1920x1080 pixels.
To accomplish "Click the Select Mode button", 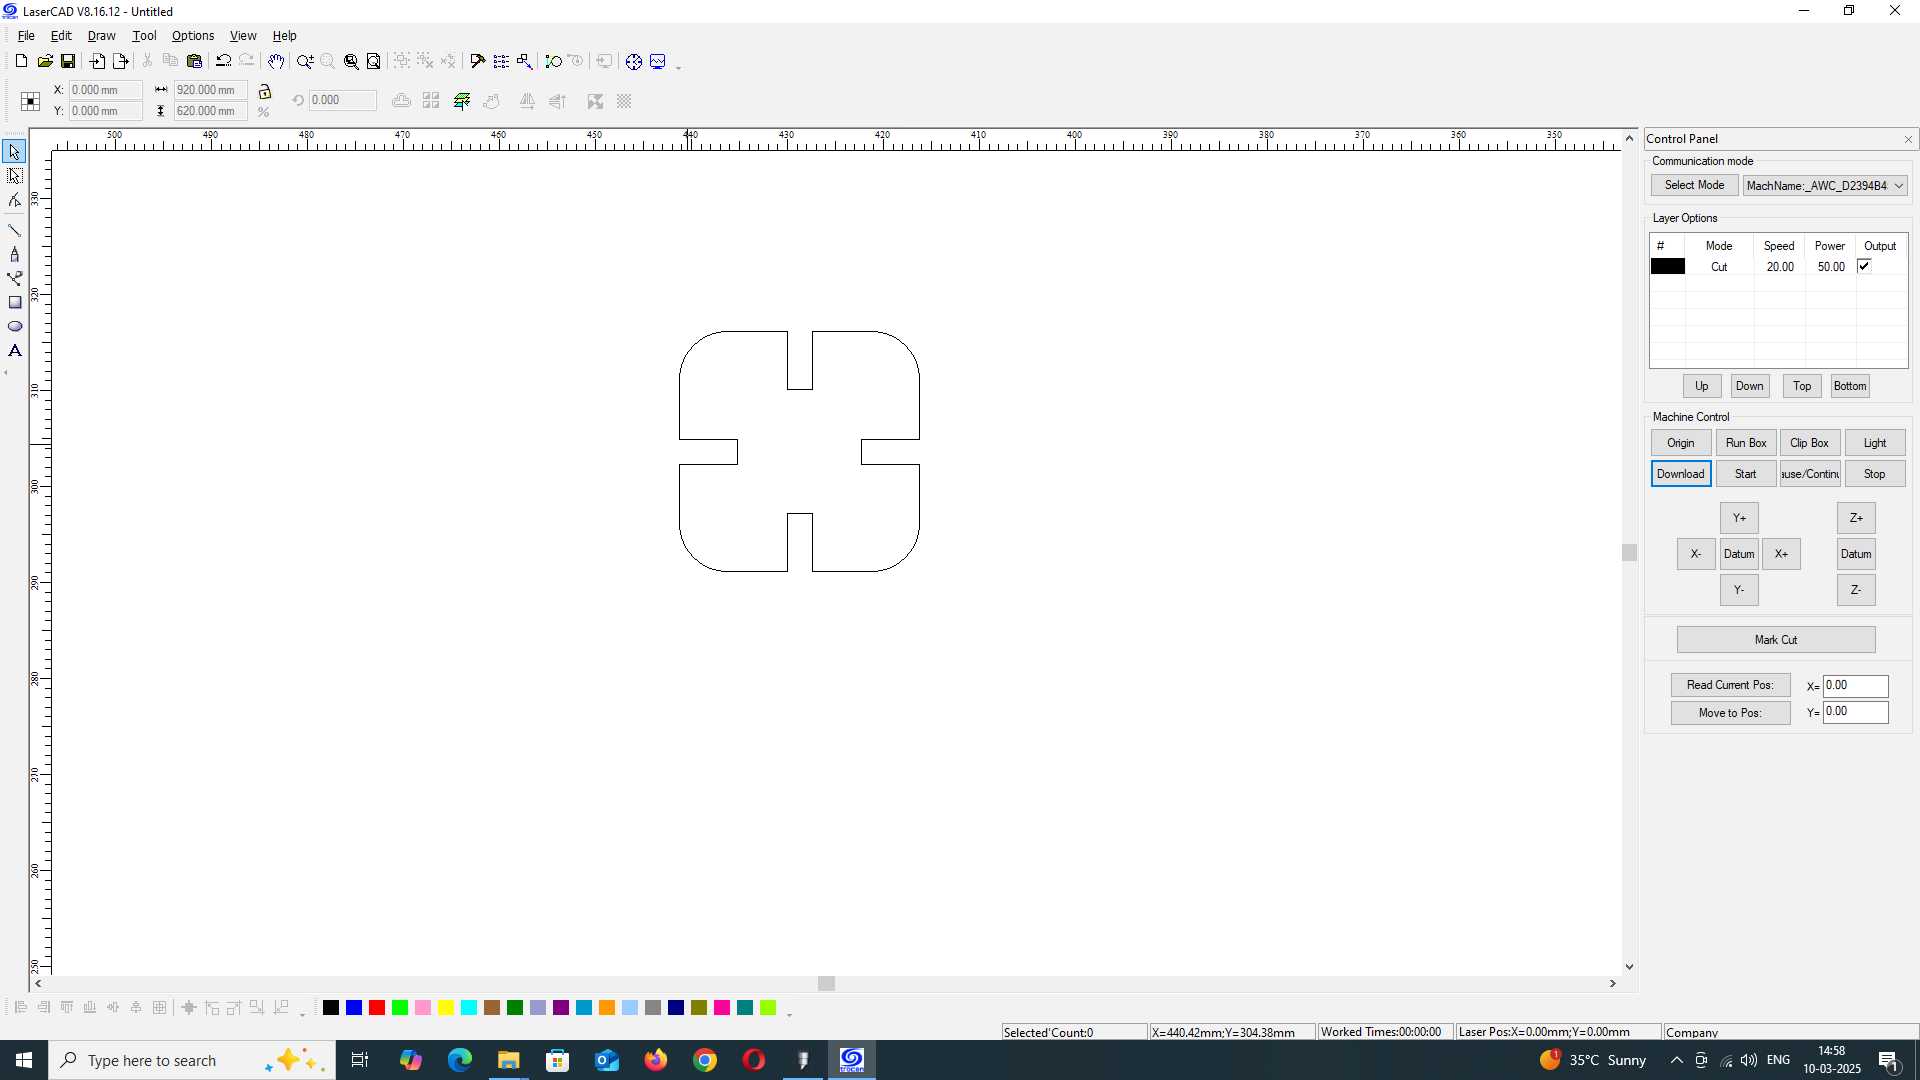I will tap(1694, 185).
